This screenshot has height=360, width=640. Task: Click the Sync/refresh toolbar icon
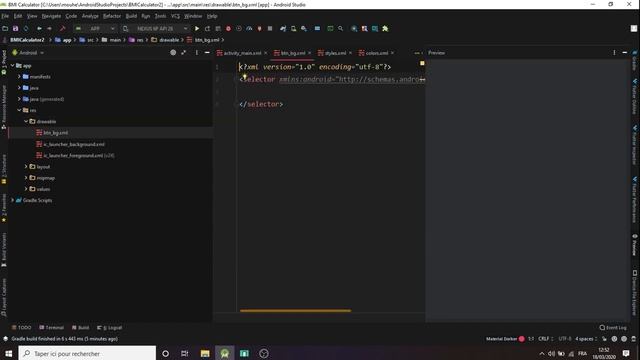26,29
